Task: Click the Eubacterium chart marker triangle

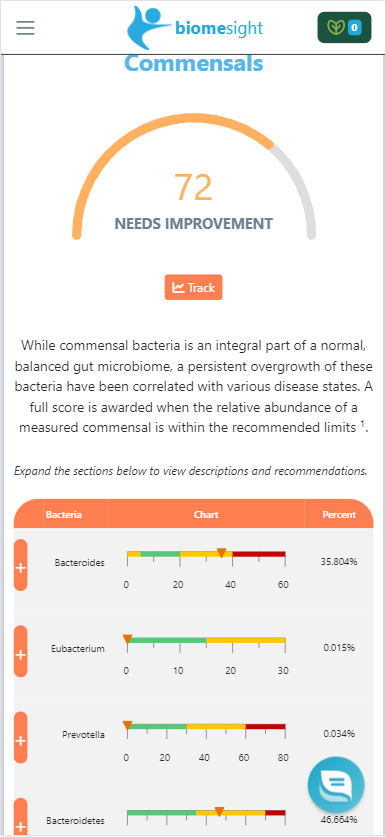Action: coord(127,639)
